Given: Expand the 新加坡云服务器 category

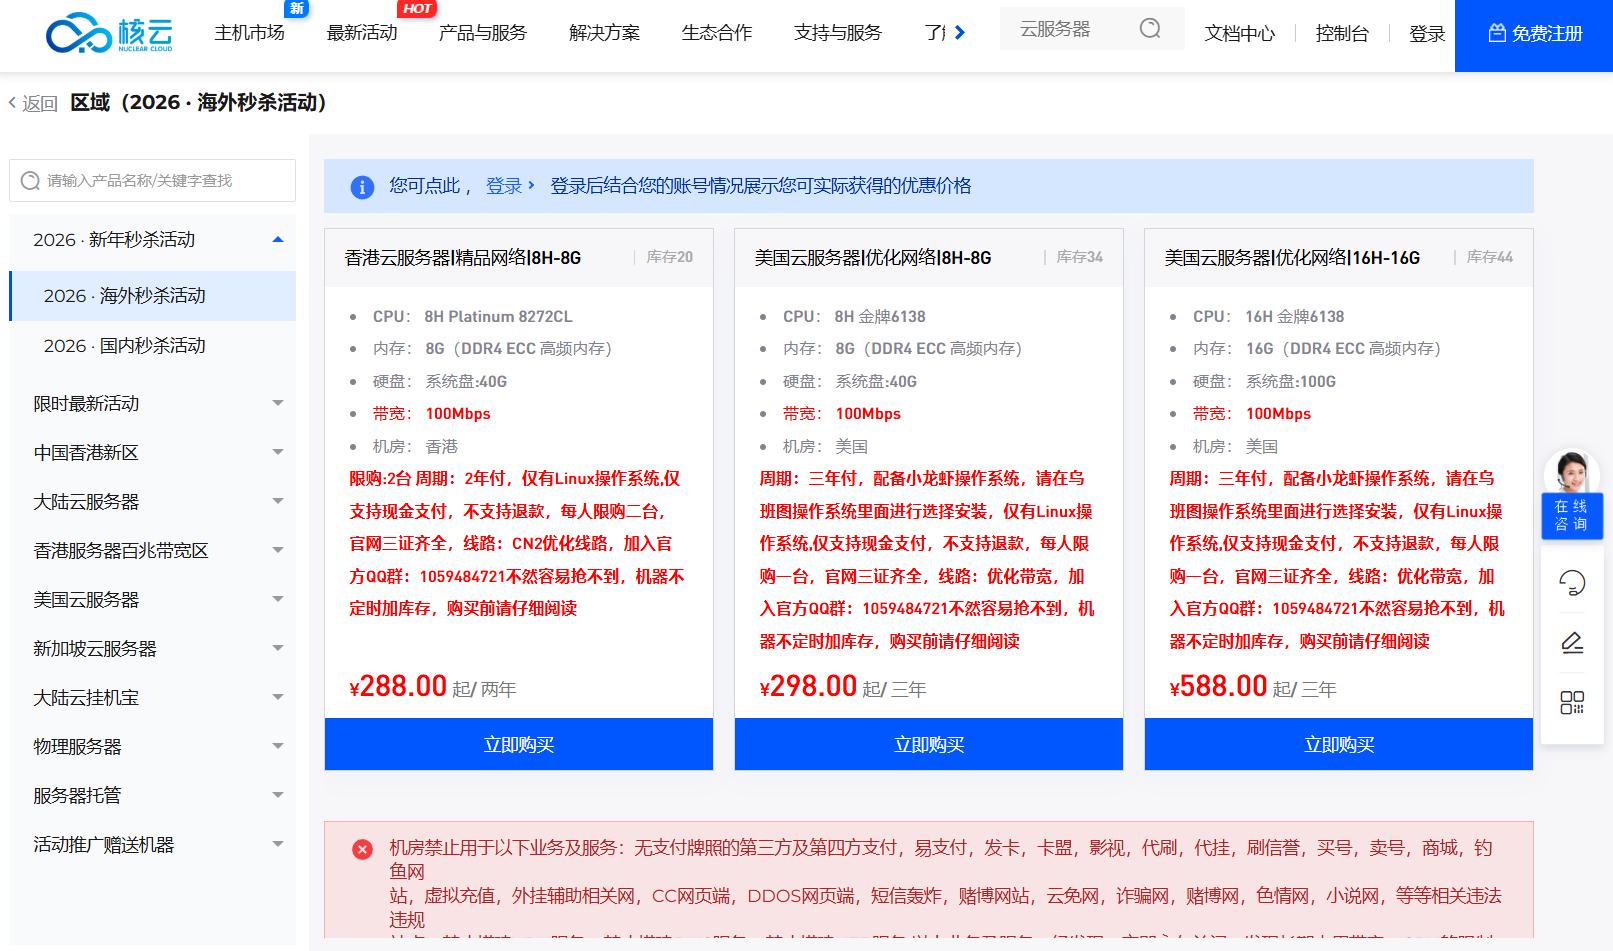Looking at the screenshot, I should (x=278, y=648).
